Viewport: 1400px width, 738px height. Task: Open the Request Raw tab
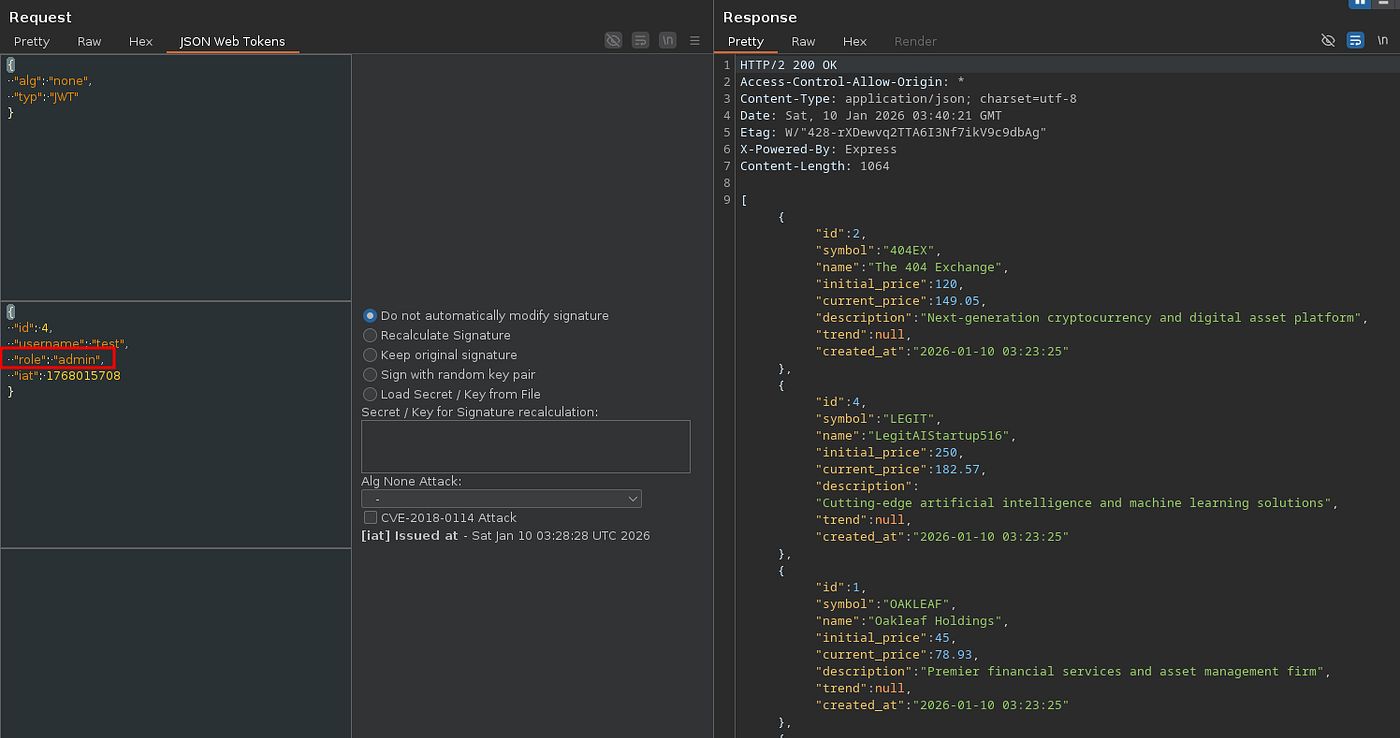click(89, 41)
